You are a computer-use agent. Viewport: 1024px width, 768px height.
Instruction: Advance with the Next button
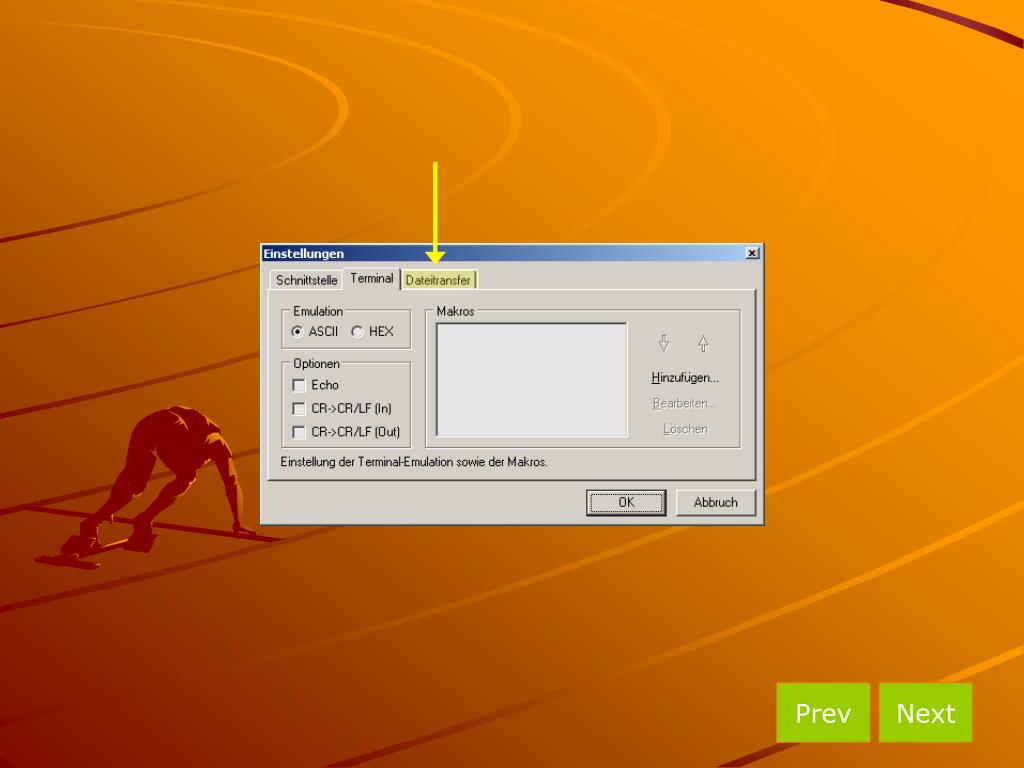pos(925,712)
